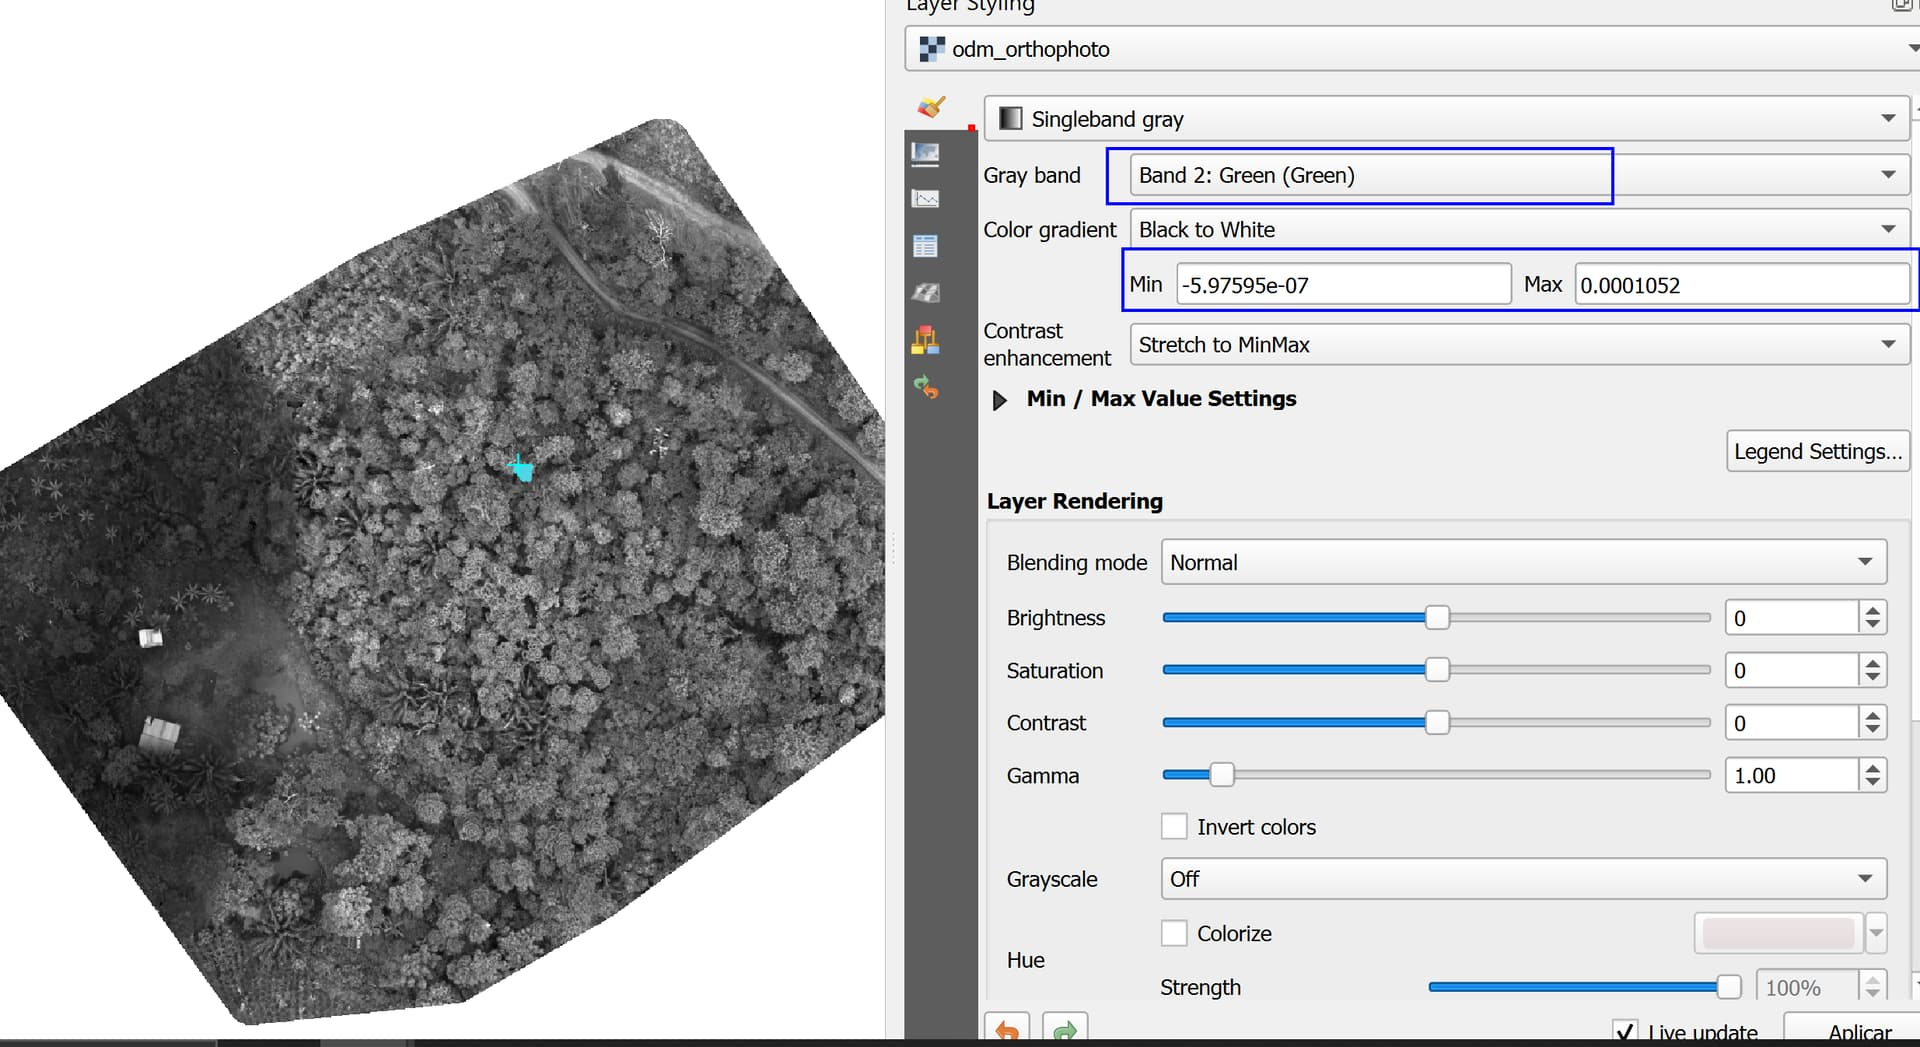
Task: Click the undo styling arrow
Action: tap(1006, 1029)
